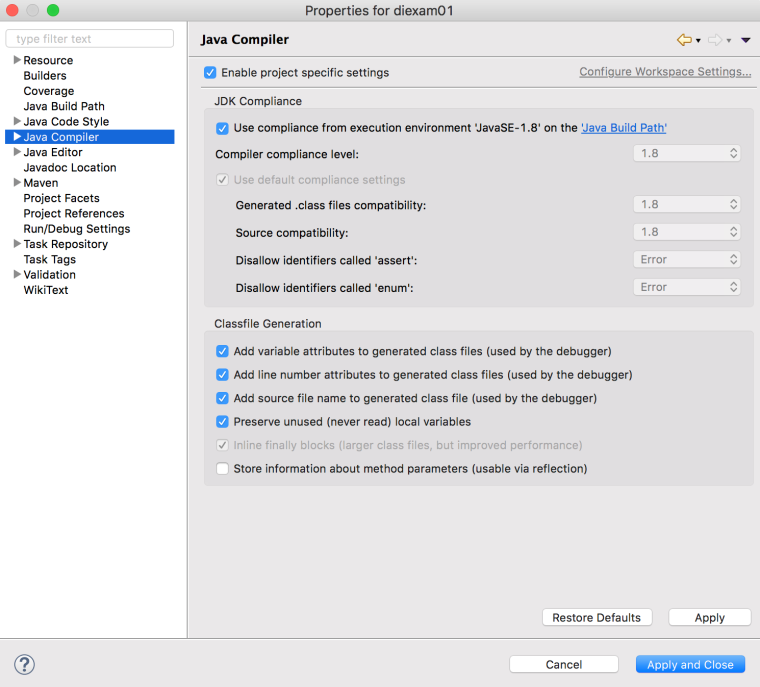Image resolution: width=760 pixels, height=687 pixels.
Task: Click the forward navigation arrow icon
Action: [x=715, y=40]
